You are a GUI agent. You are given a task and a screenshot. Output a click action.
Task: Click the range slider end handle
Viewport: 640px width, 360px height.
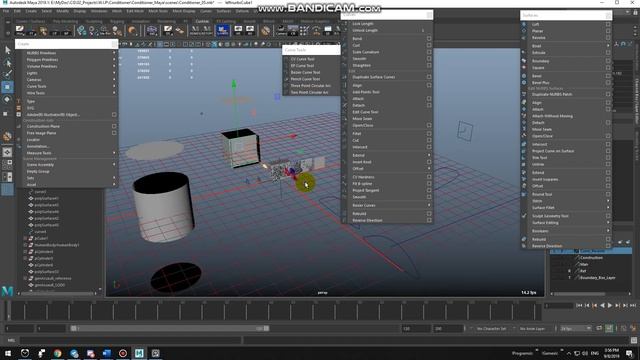point(266,329)
